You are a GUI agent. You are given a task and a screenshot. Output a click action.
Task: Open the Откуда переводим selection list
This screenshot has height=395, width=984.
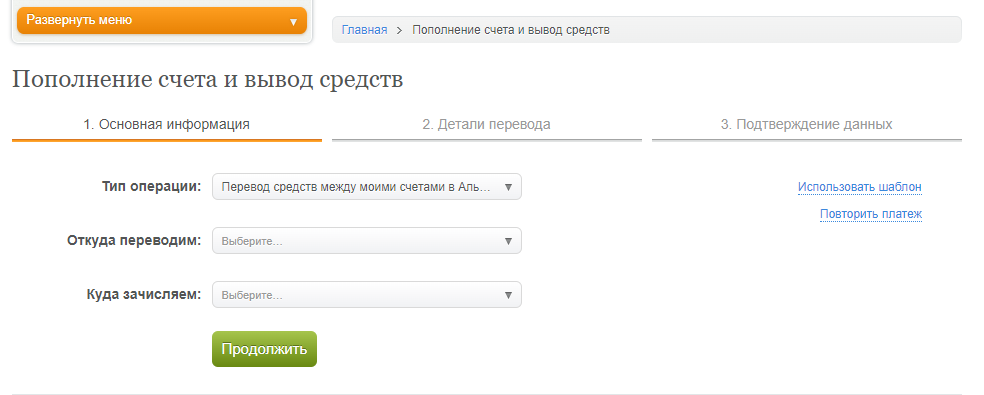point(366,241)
